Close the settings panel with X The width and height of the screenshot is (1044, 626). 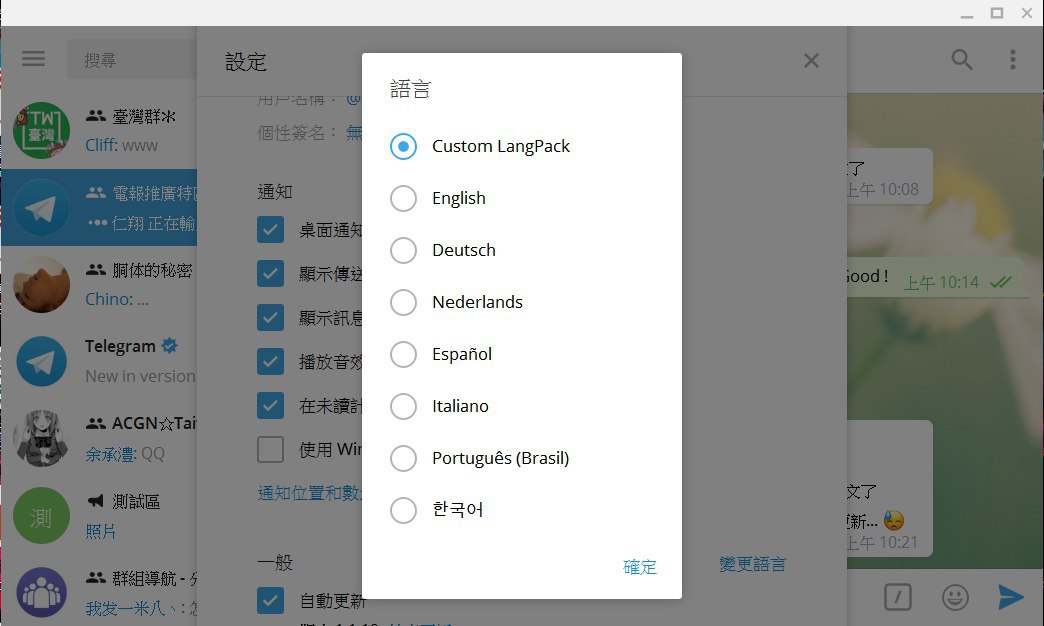[x=811, y=61]
